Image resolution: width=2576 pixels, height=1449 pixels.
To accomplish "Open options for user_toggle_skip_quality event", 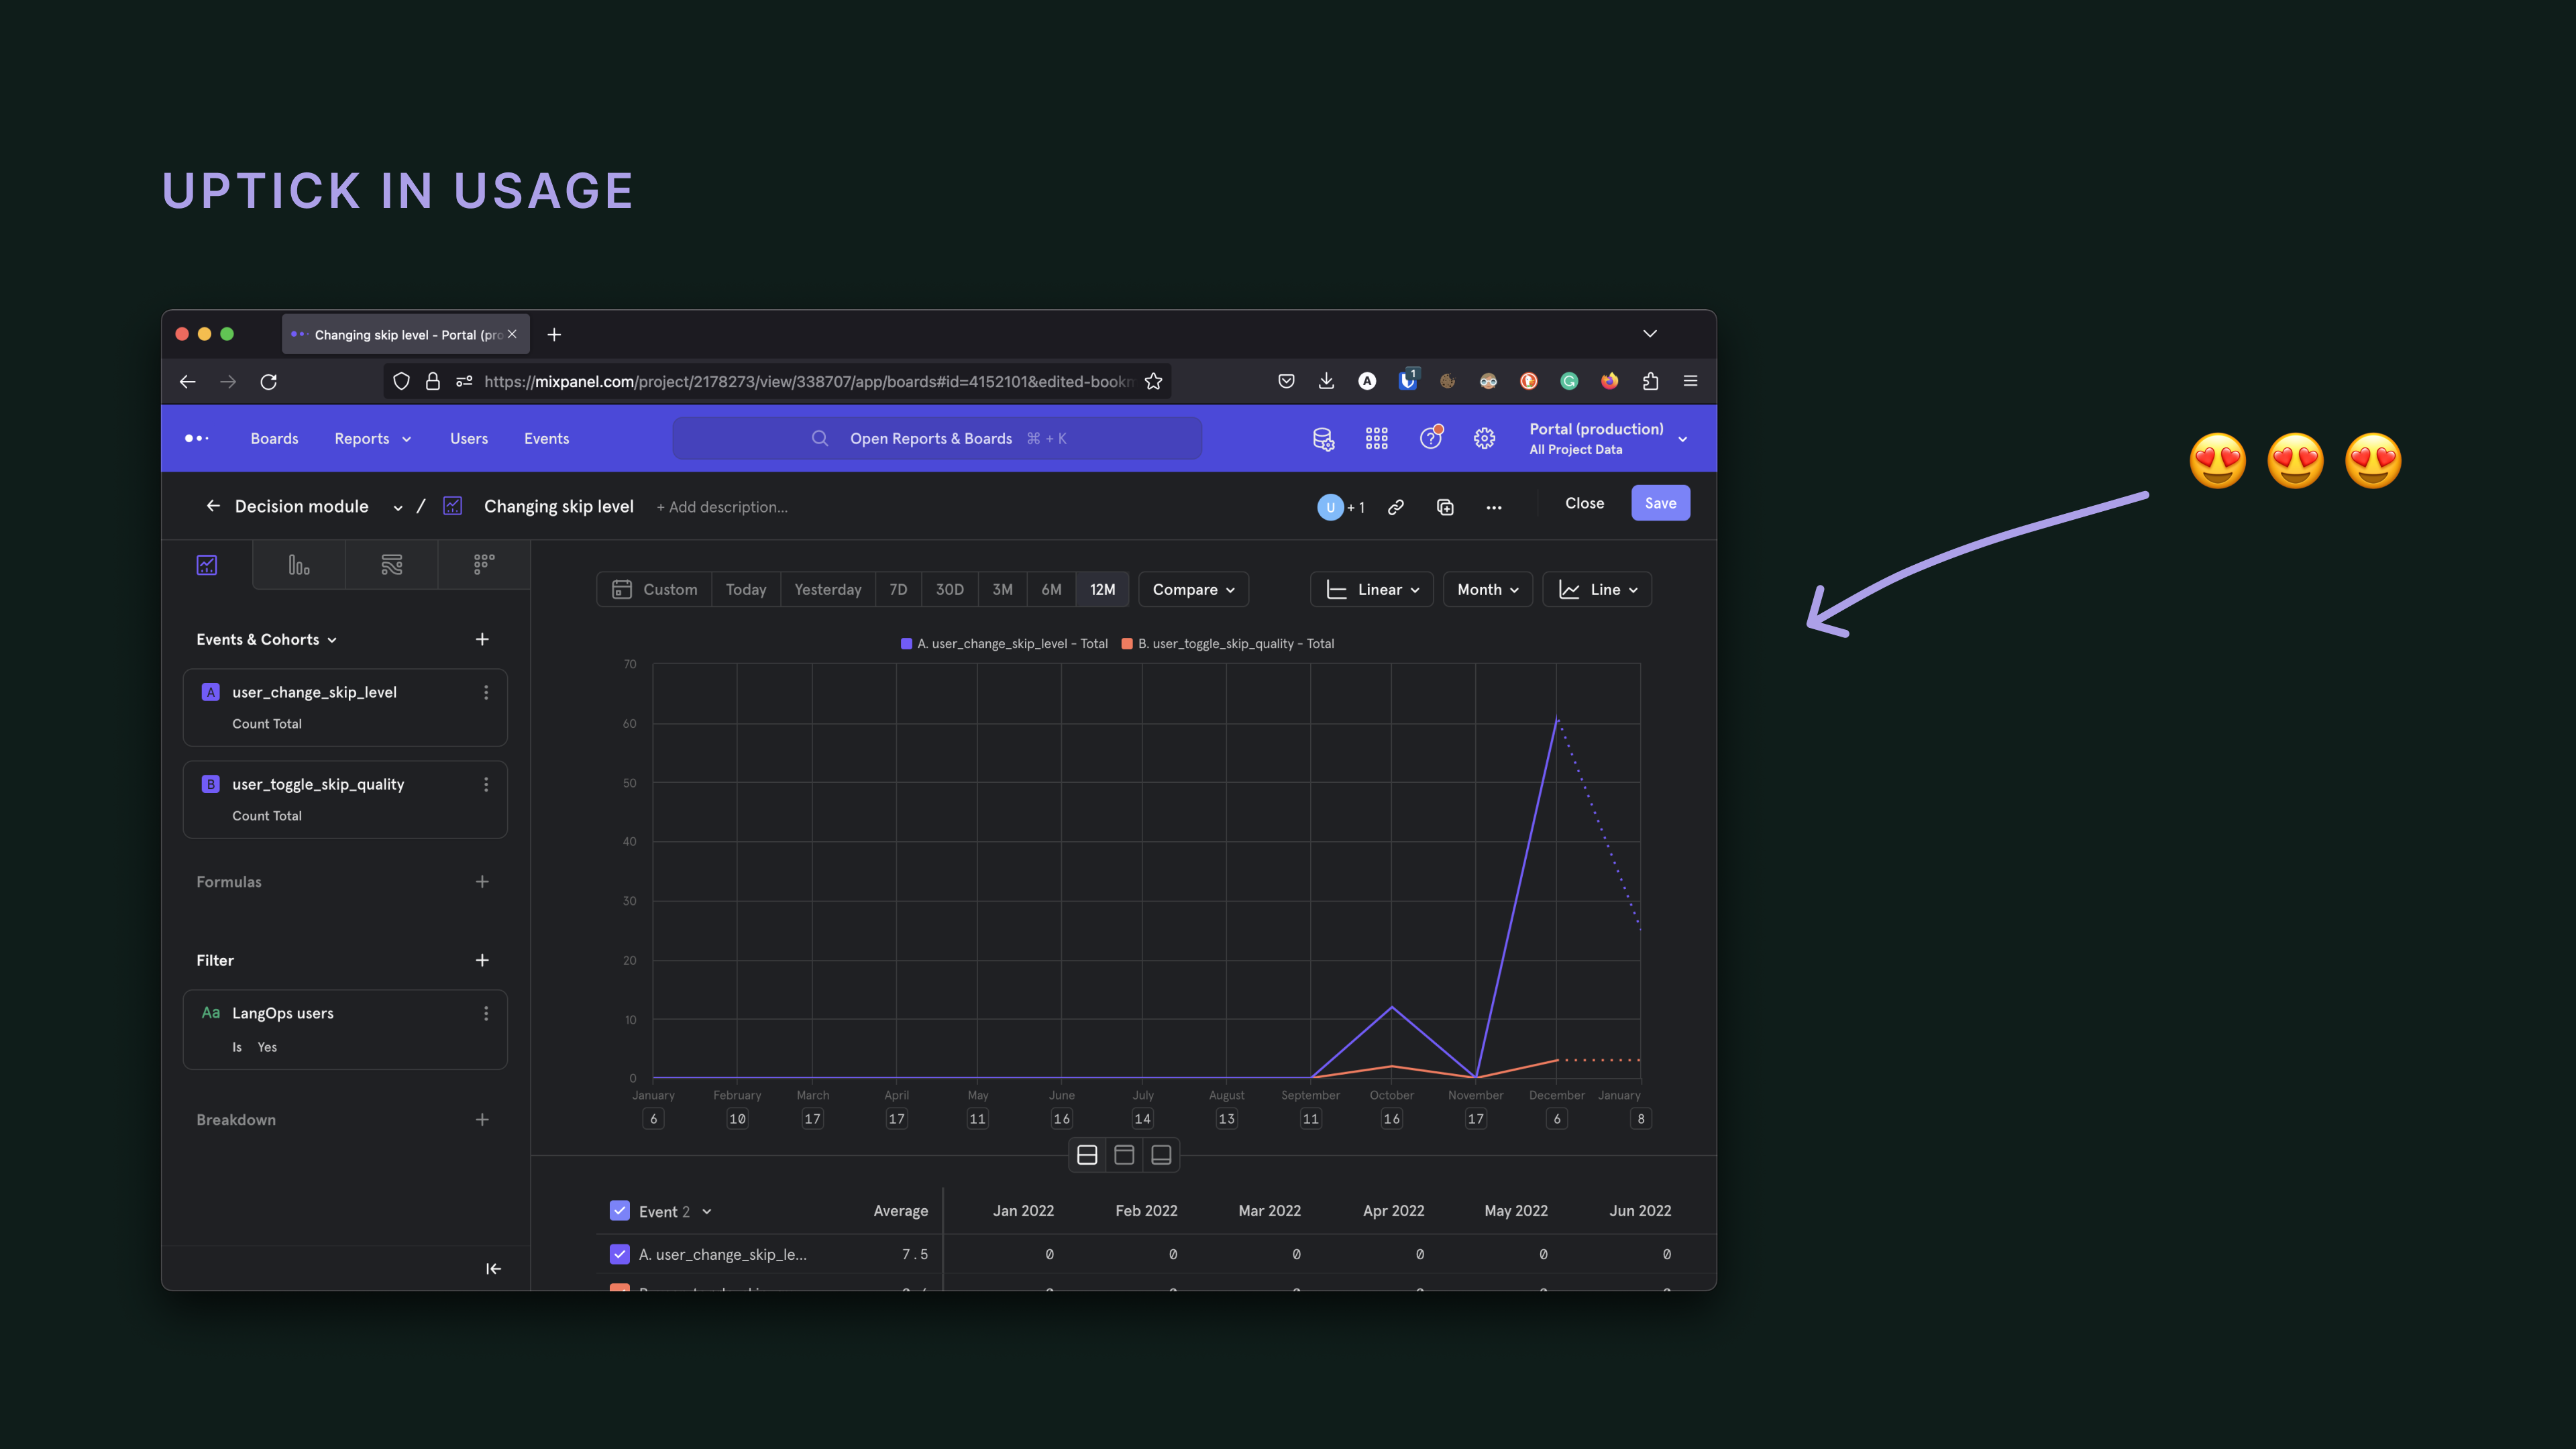I will [x=486, y=784].
